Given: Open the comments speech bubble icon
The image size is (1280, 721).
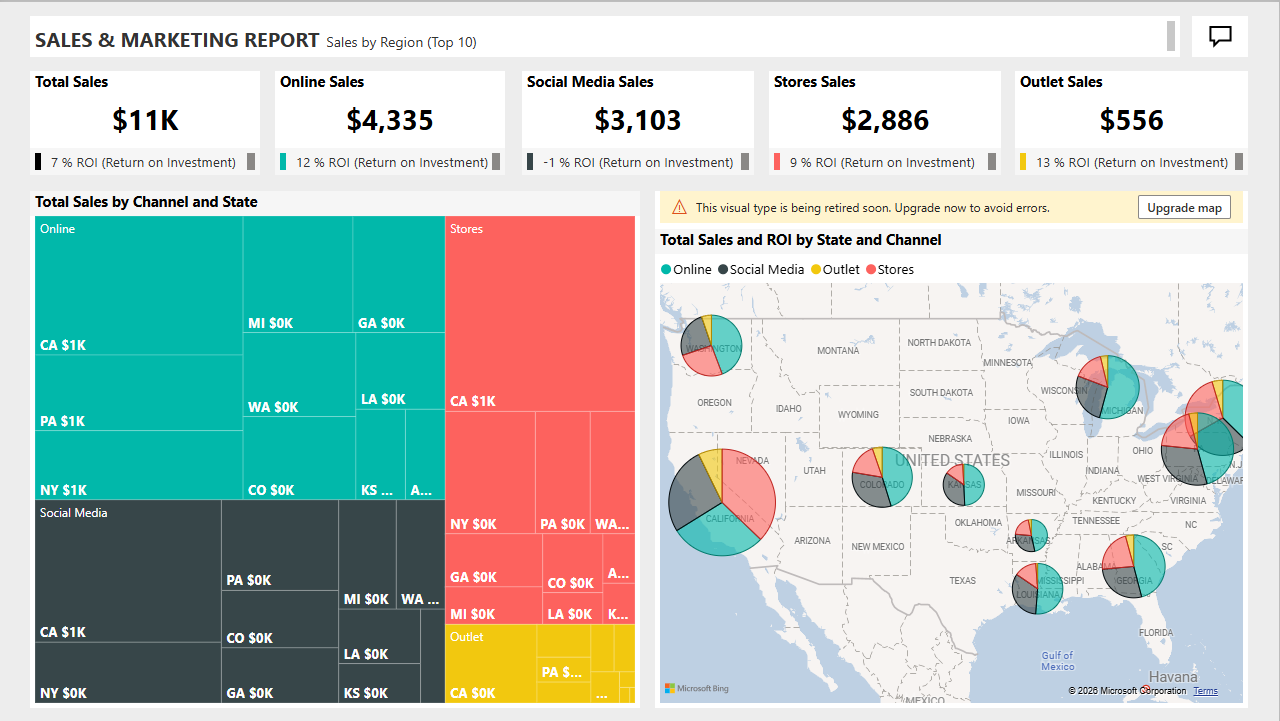Looking at the screenshot, I should coord(1219,37).
